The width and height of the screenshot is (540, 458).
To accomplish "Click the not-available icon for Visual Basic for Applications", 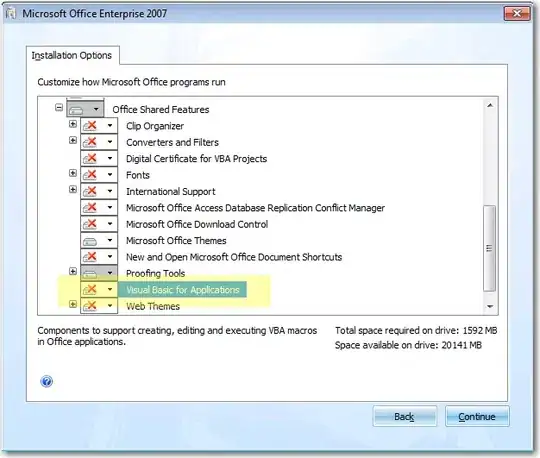I will 90,290.
